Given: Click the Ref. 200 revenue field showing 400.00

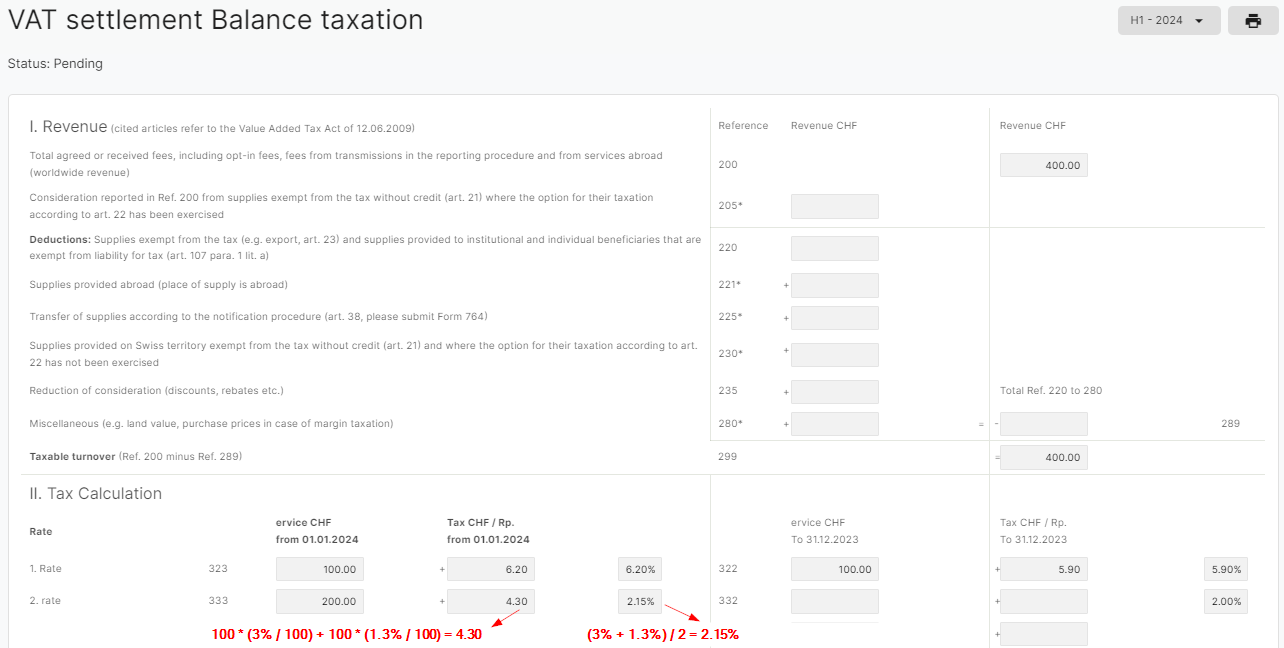Looking at the screenshot, I should pyautogui.click(x=1043, y=165).
